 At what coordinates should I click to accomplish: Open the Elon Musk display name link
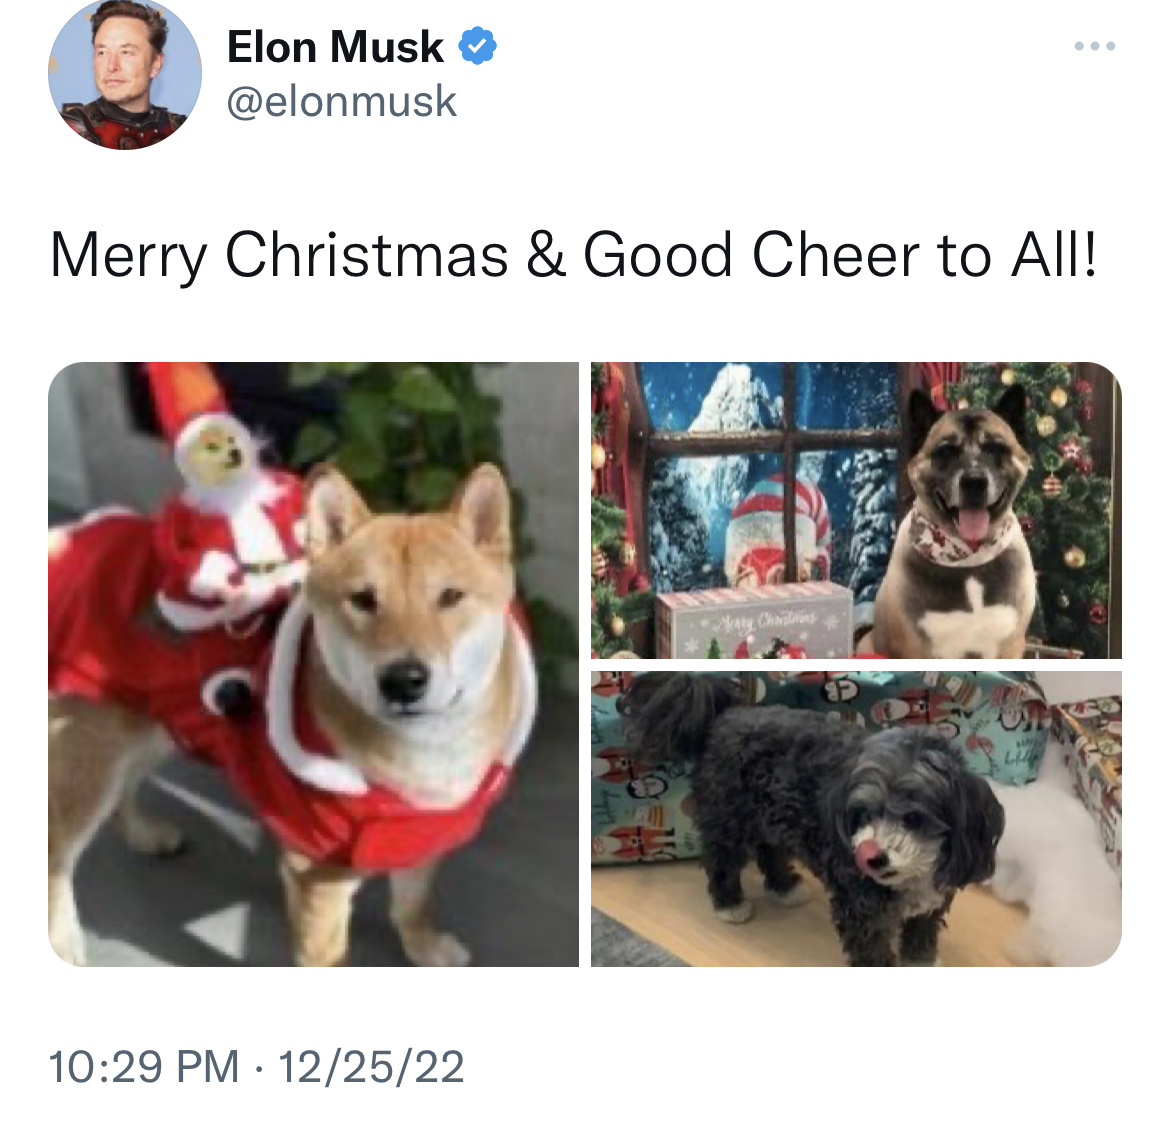click(x=335, y=47)
